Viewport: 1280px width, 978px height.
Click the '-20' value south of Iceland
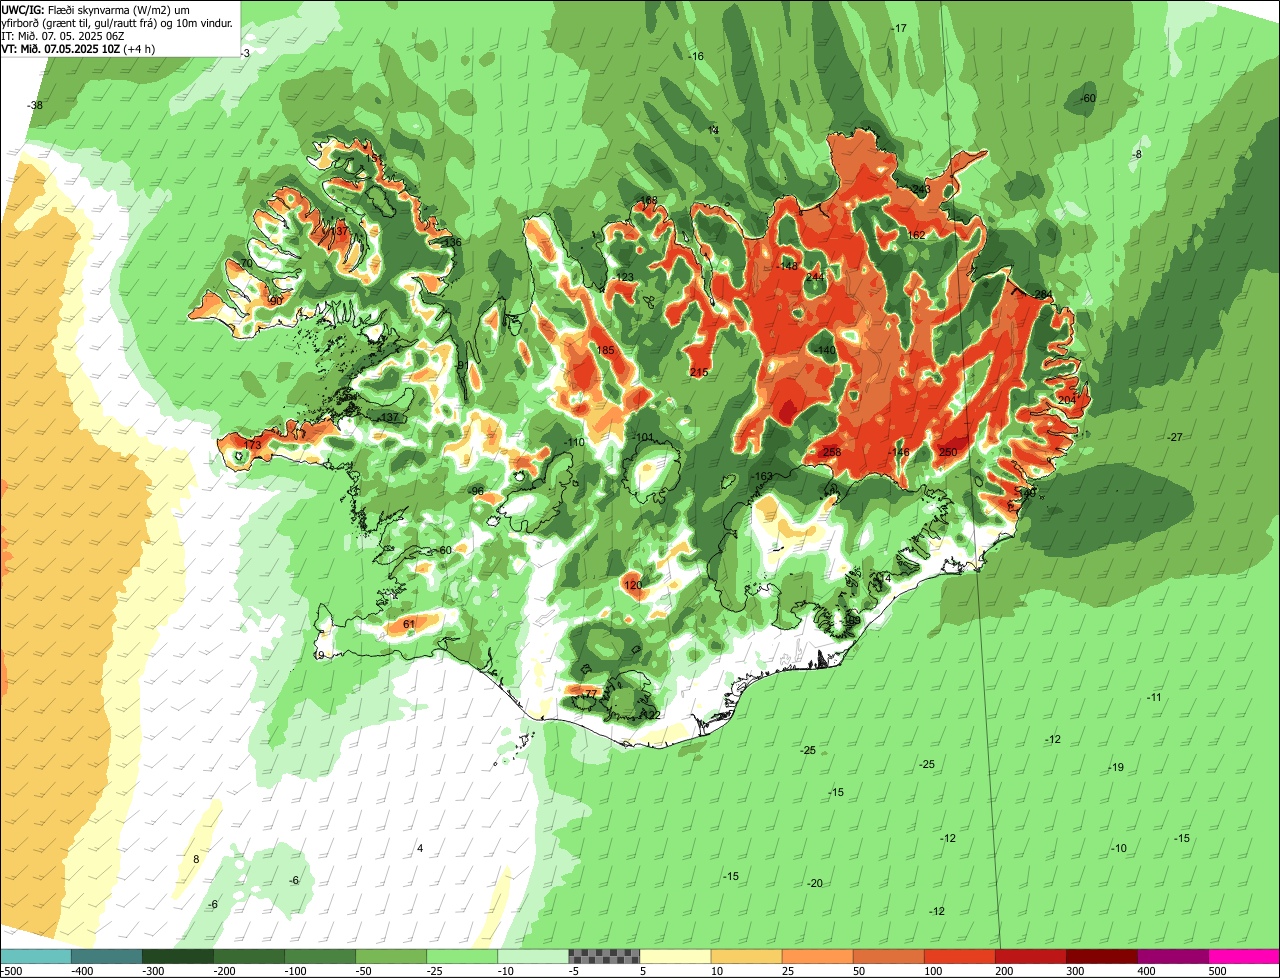pyautogui.click(x=815, y=883)
